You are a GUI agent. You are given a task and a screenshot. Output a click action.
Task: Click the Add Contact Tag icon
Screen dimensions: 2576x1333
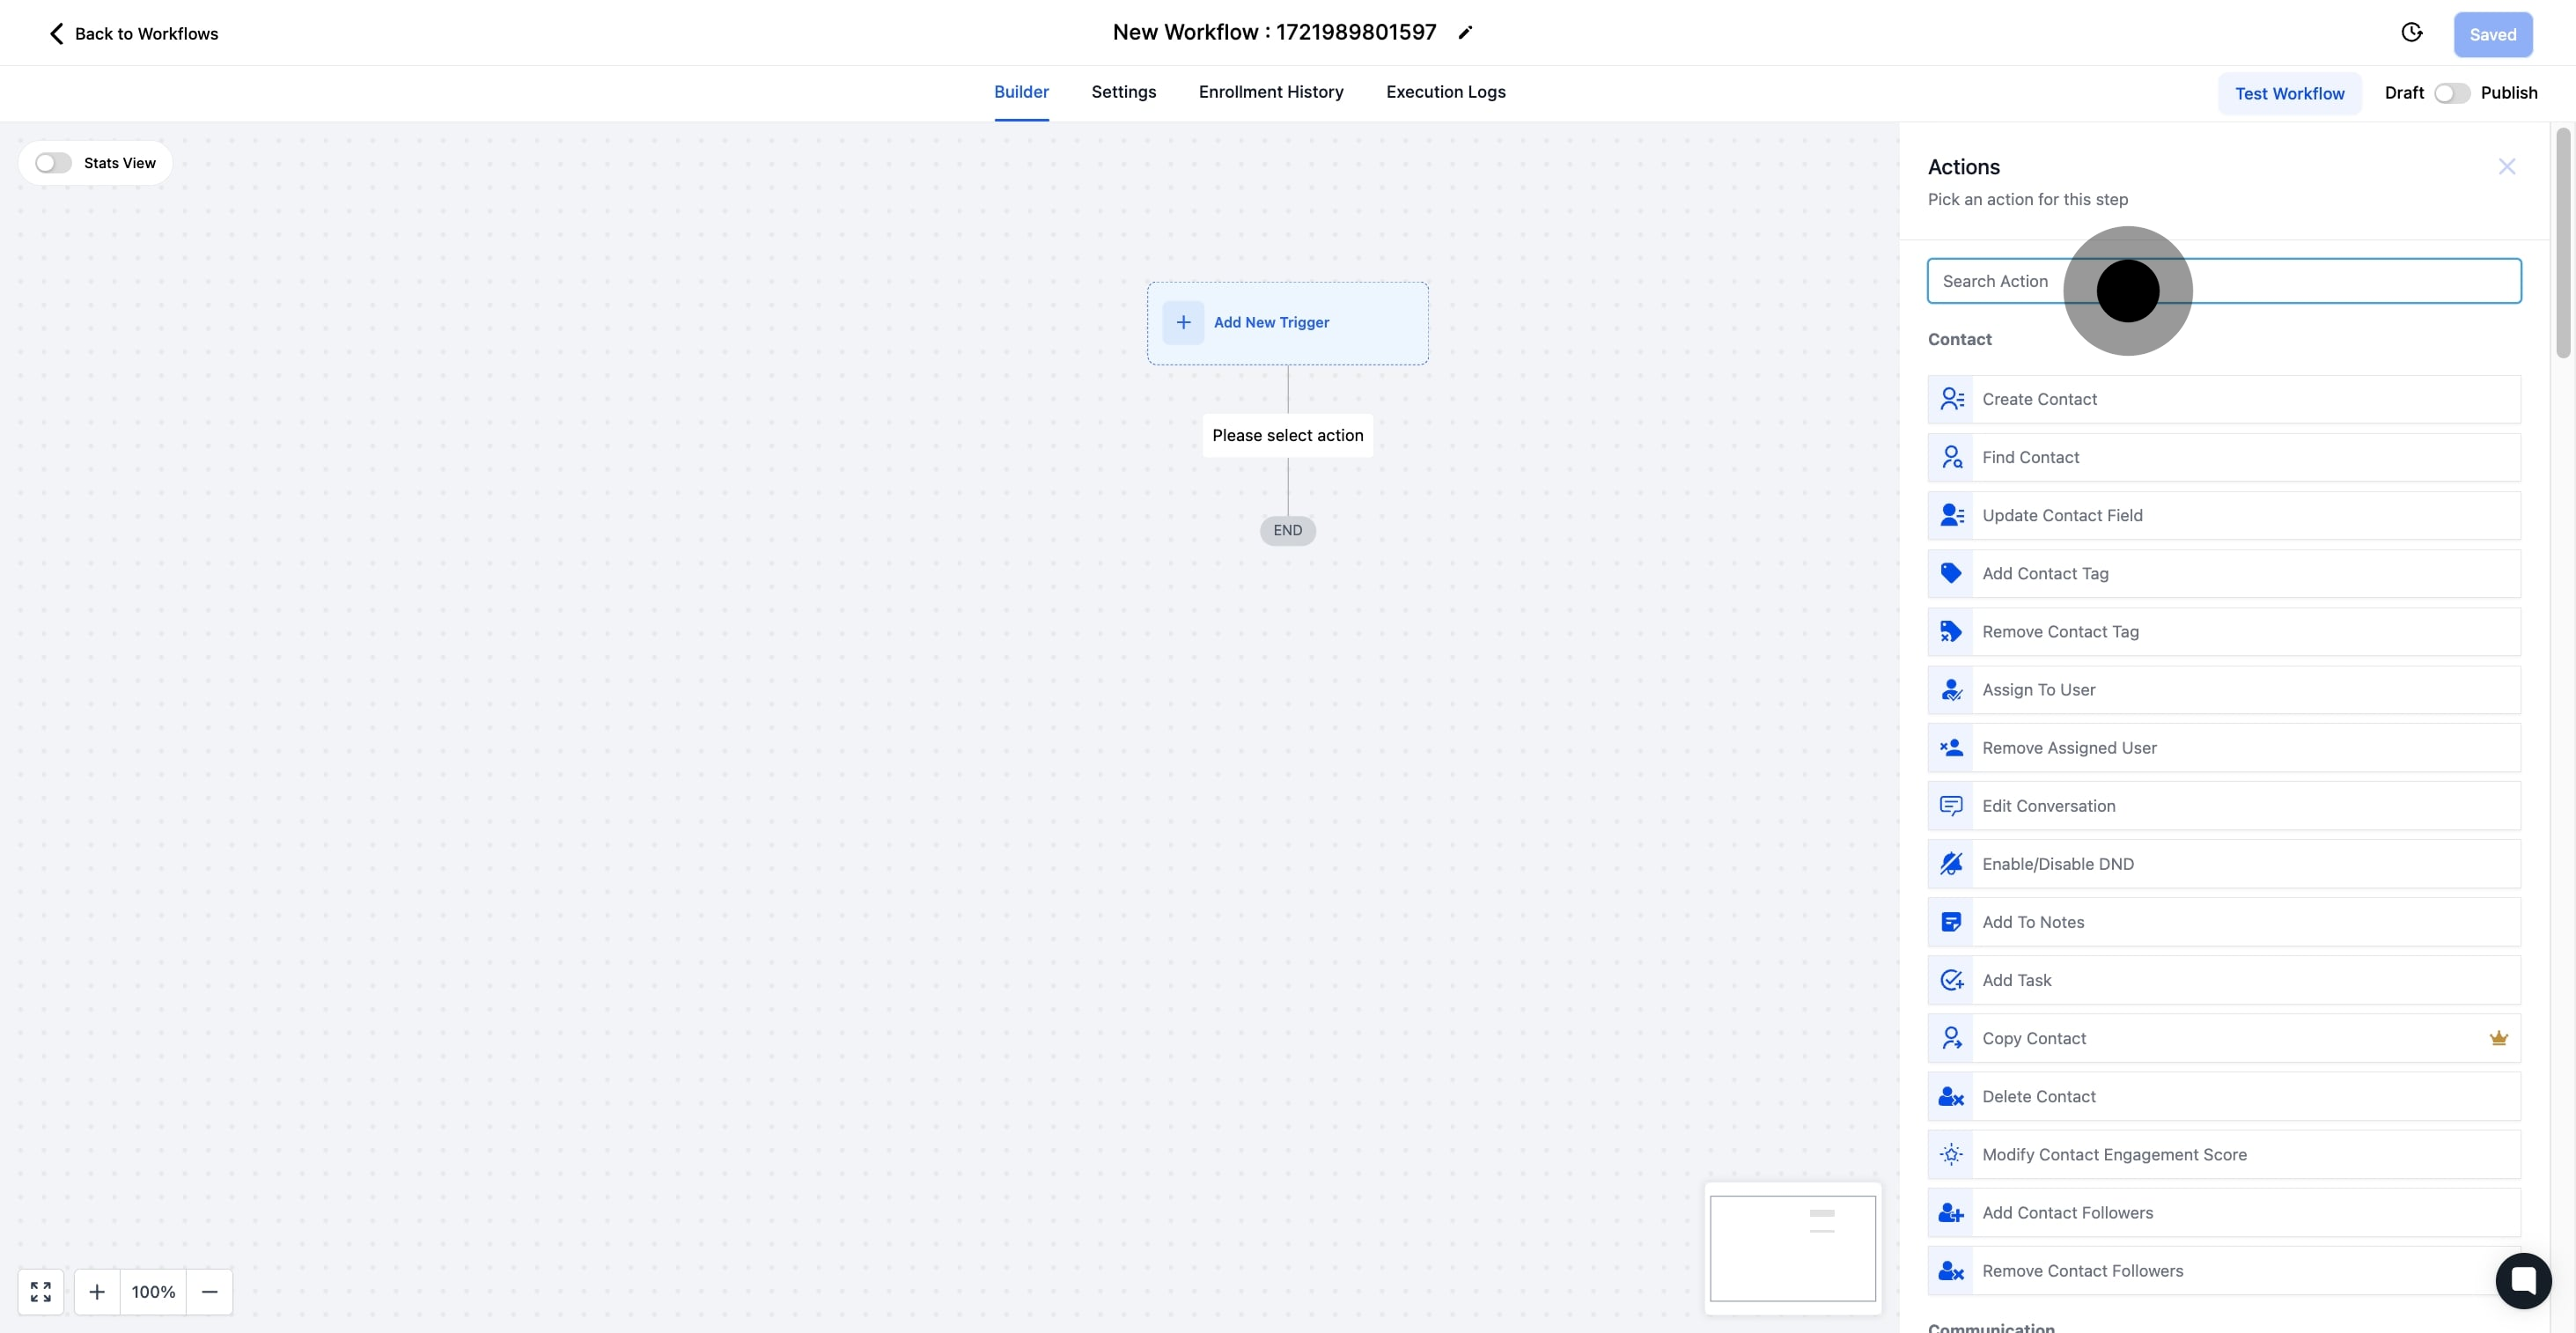click(1951, 573)
